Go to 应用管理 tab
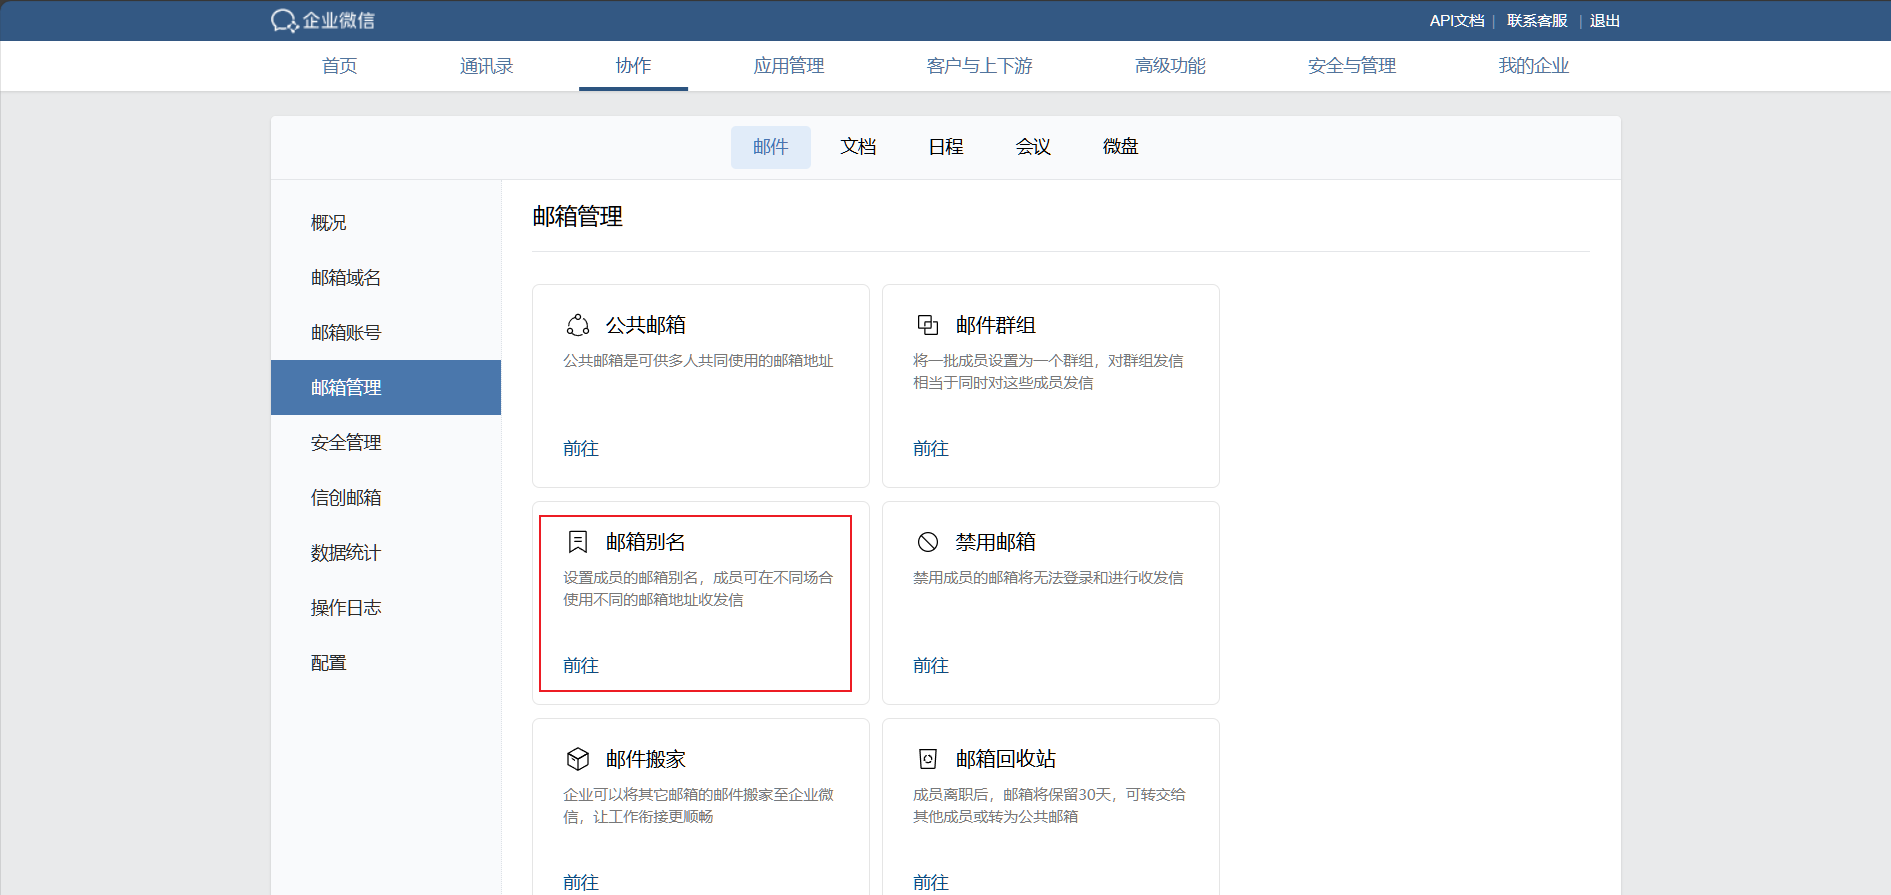 point(789,66)
